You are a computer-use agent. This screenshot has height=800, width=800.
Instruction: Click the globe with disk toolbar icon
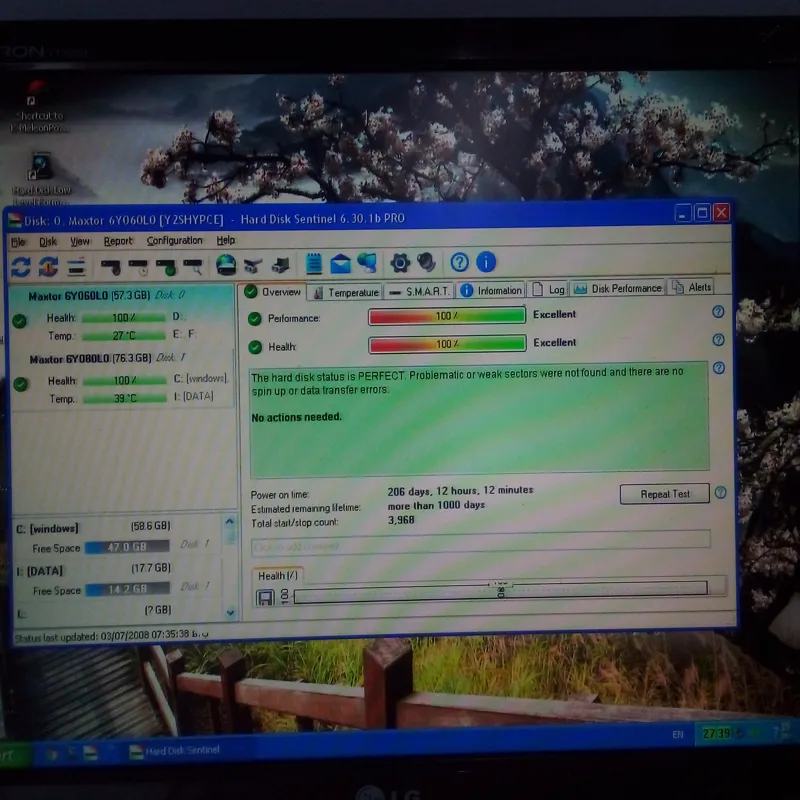(226, 265)
